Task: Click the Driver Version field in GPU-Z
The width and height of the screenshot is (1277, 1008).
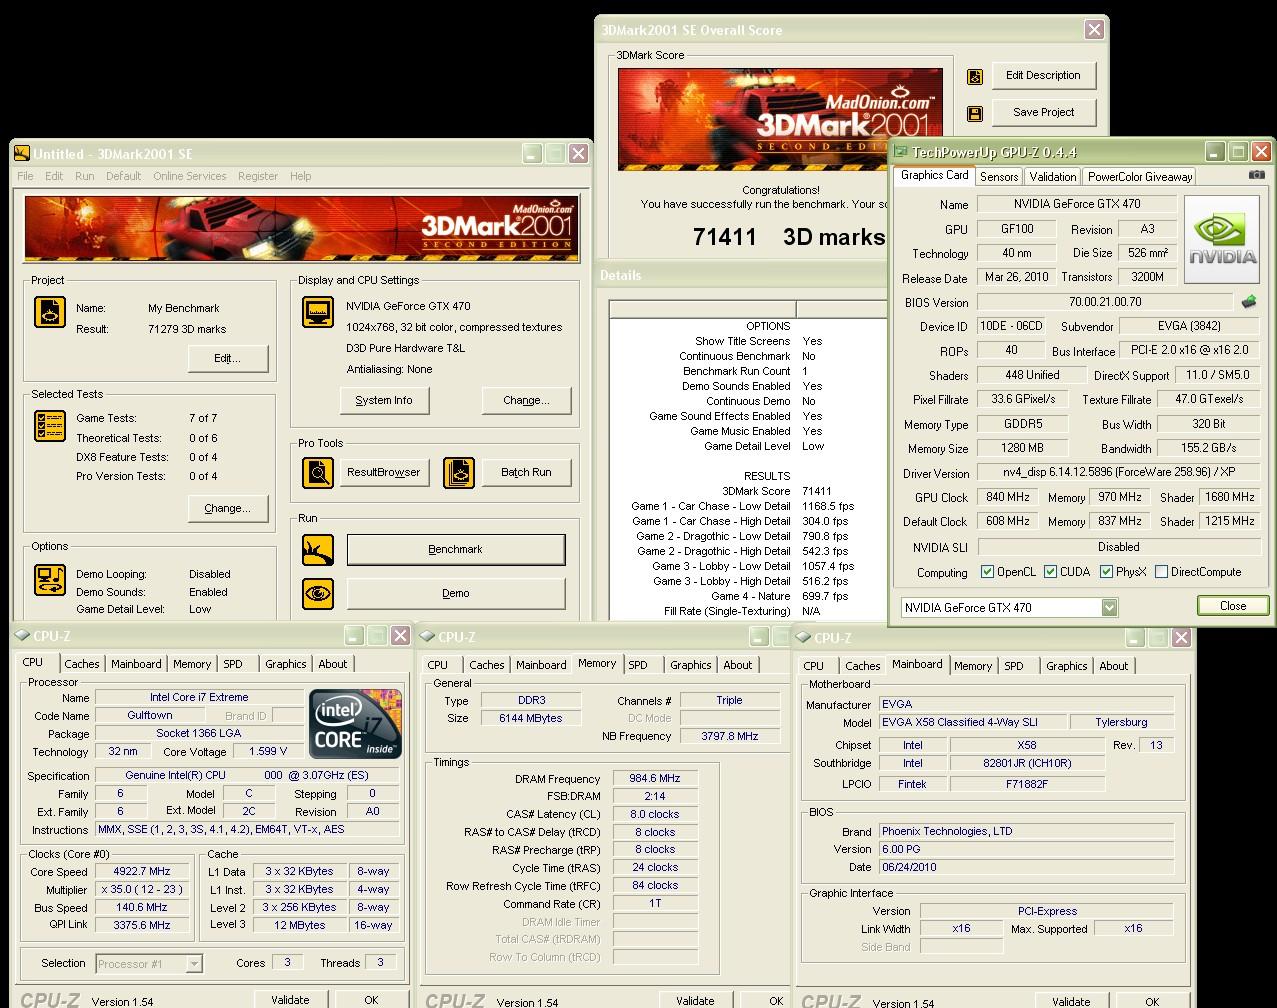Action: pyautogui.click(x=1117, y=473)
